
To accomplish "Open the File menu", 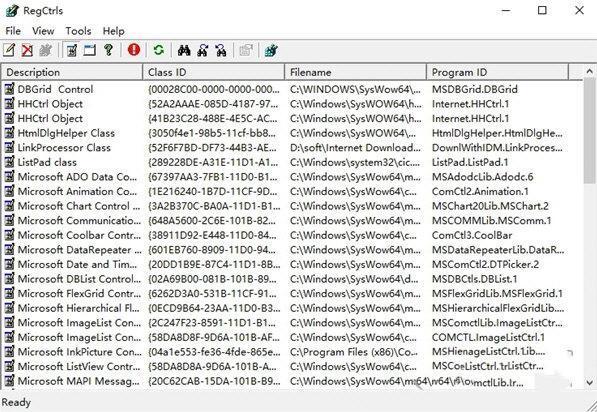I will (13, 31).
